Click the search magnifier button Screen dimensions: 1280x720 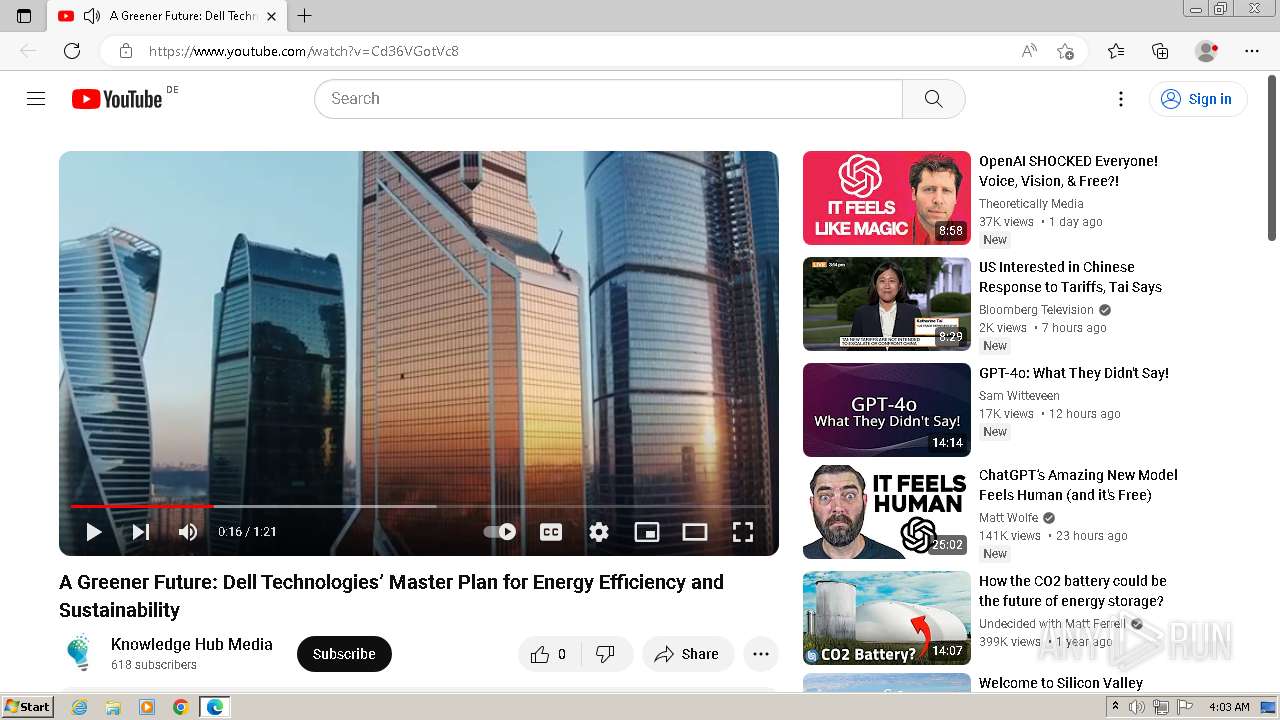[x=933, y=99]
